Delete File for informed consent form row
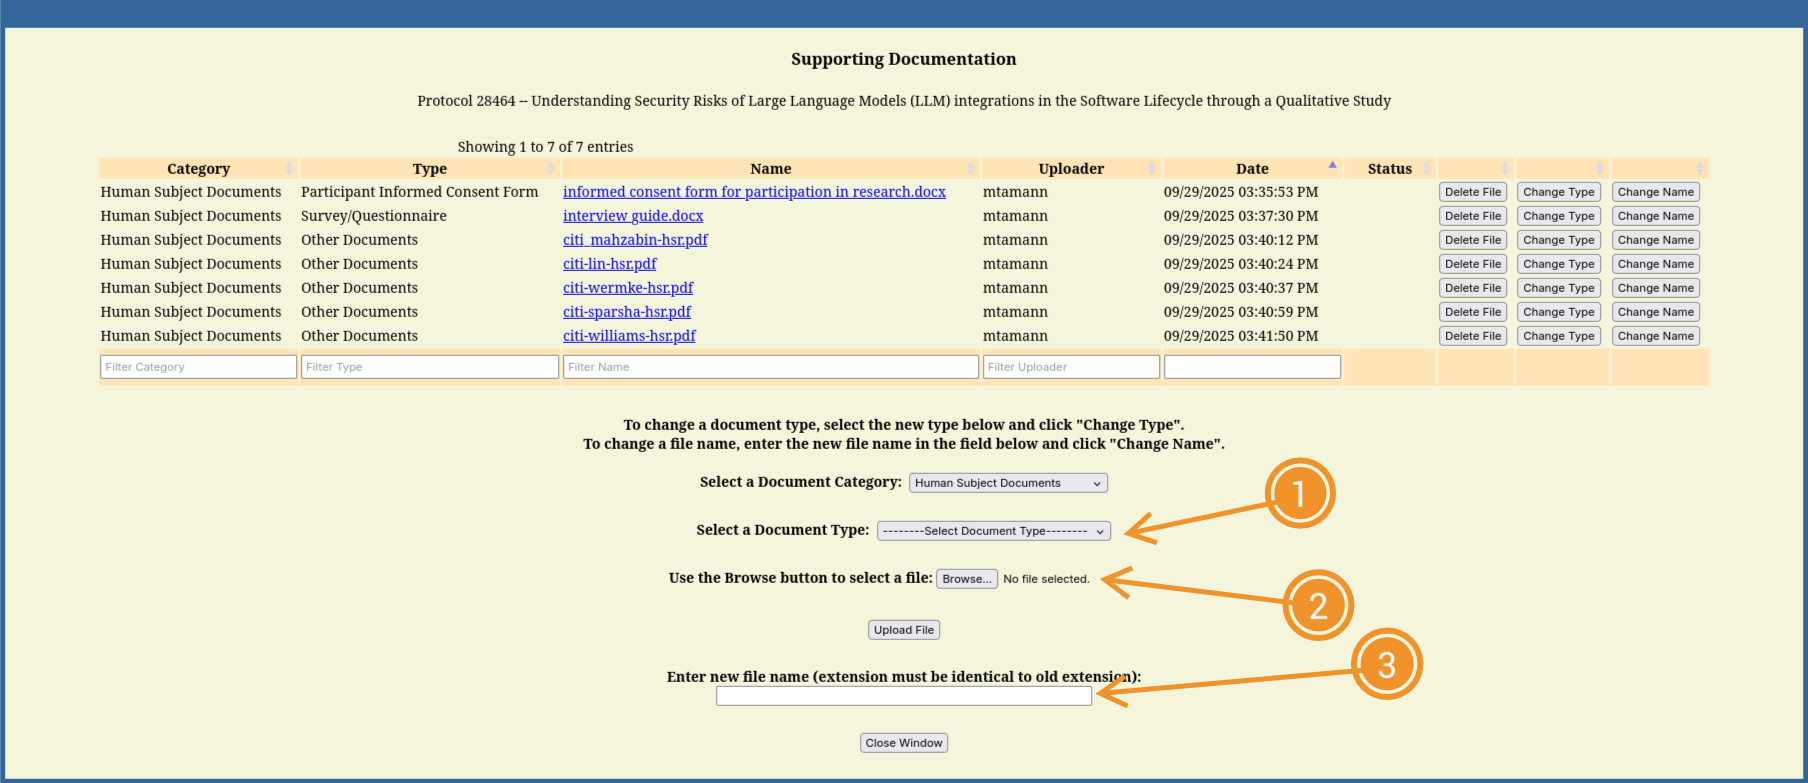 [1473, 192]
